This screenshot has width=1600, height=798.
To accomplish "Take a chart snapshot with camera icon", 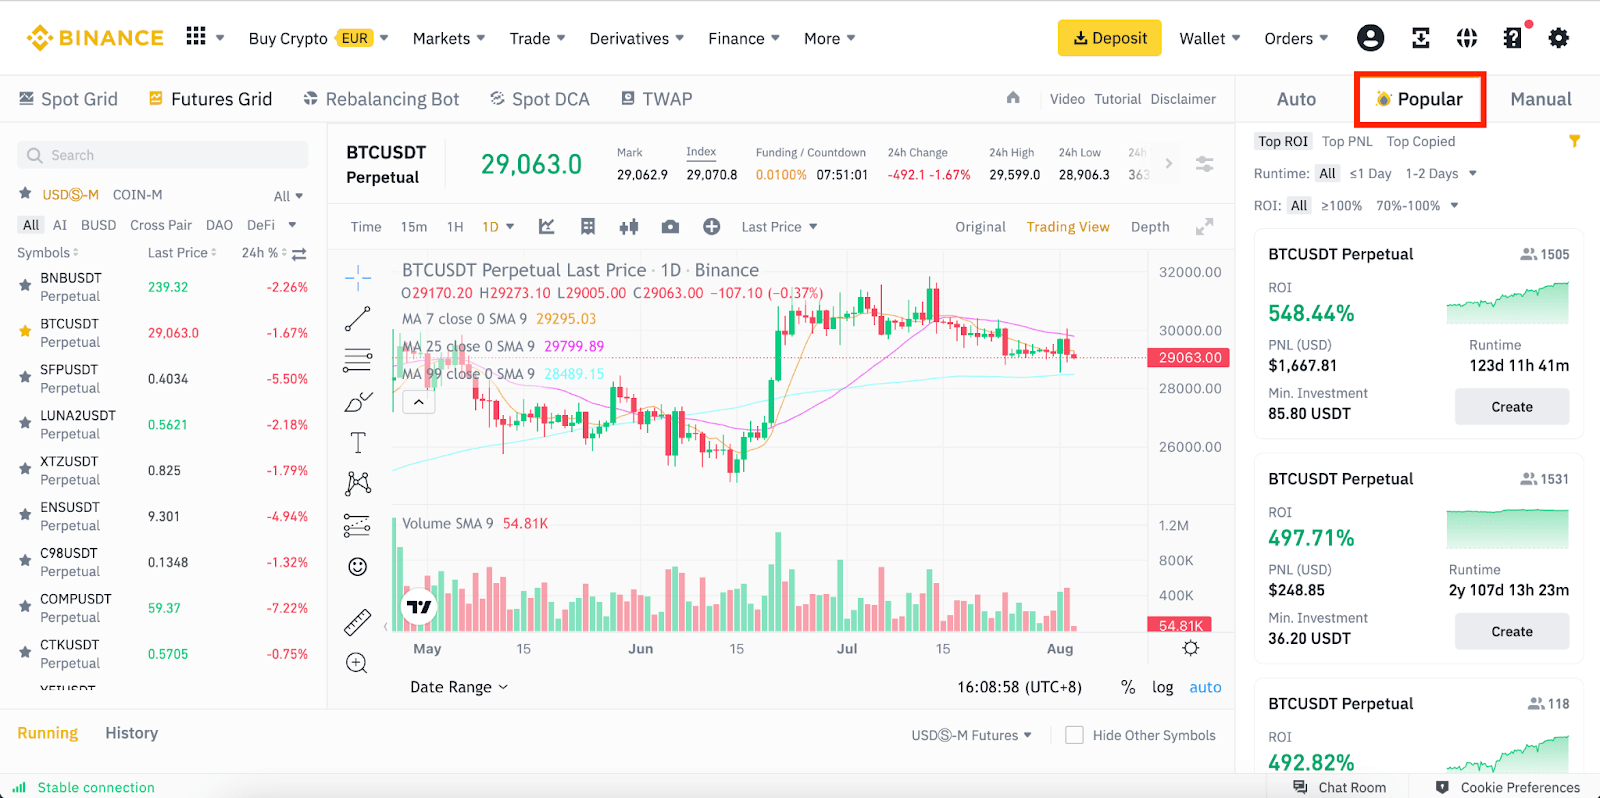I will pos(670,227).
